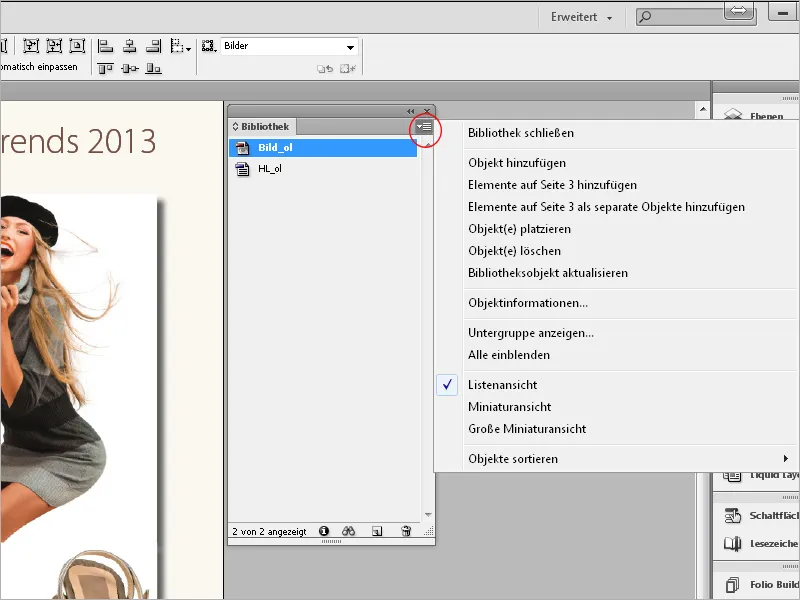800x600 pixels.
Task: Collapse Bibliothek panel with double-arrow icon
Action: [411, 111]
